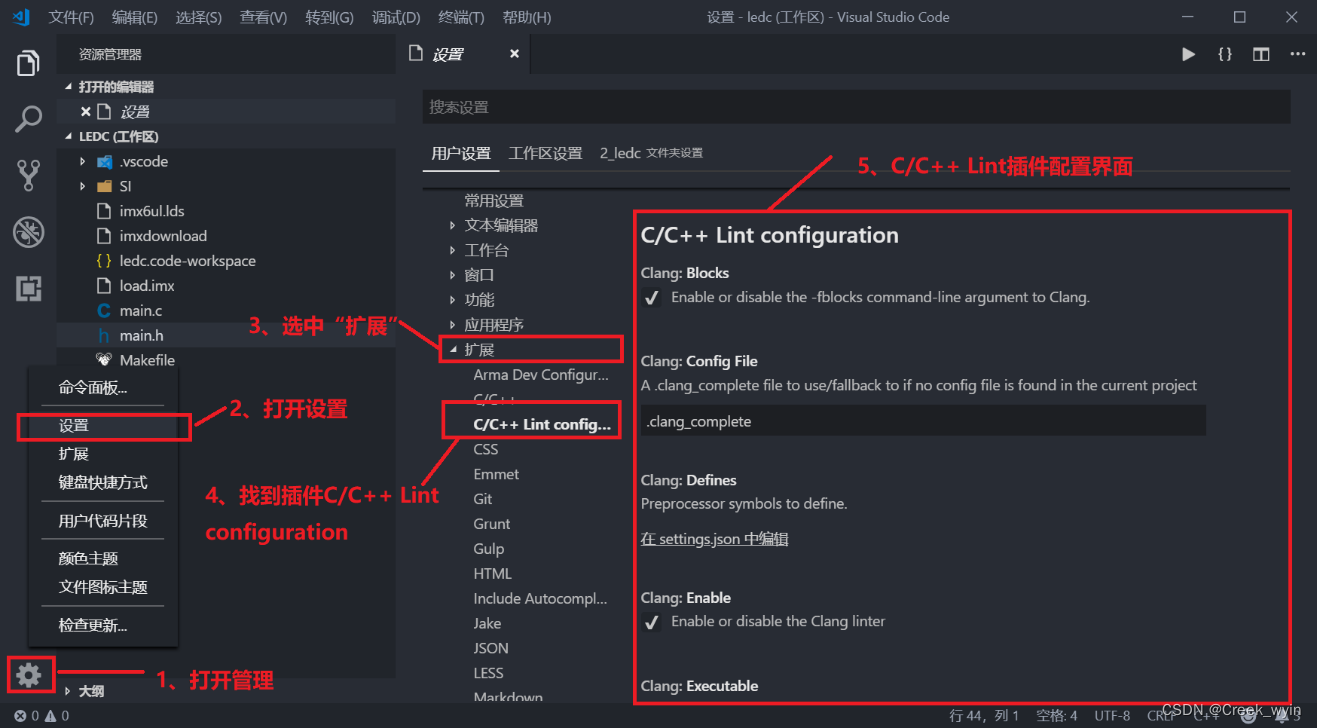Image resolution: width=1317 pixels, height=728 pixels.
Task: Click the Run button in the editor toolbar
Action: point(1188,54)
